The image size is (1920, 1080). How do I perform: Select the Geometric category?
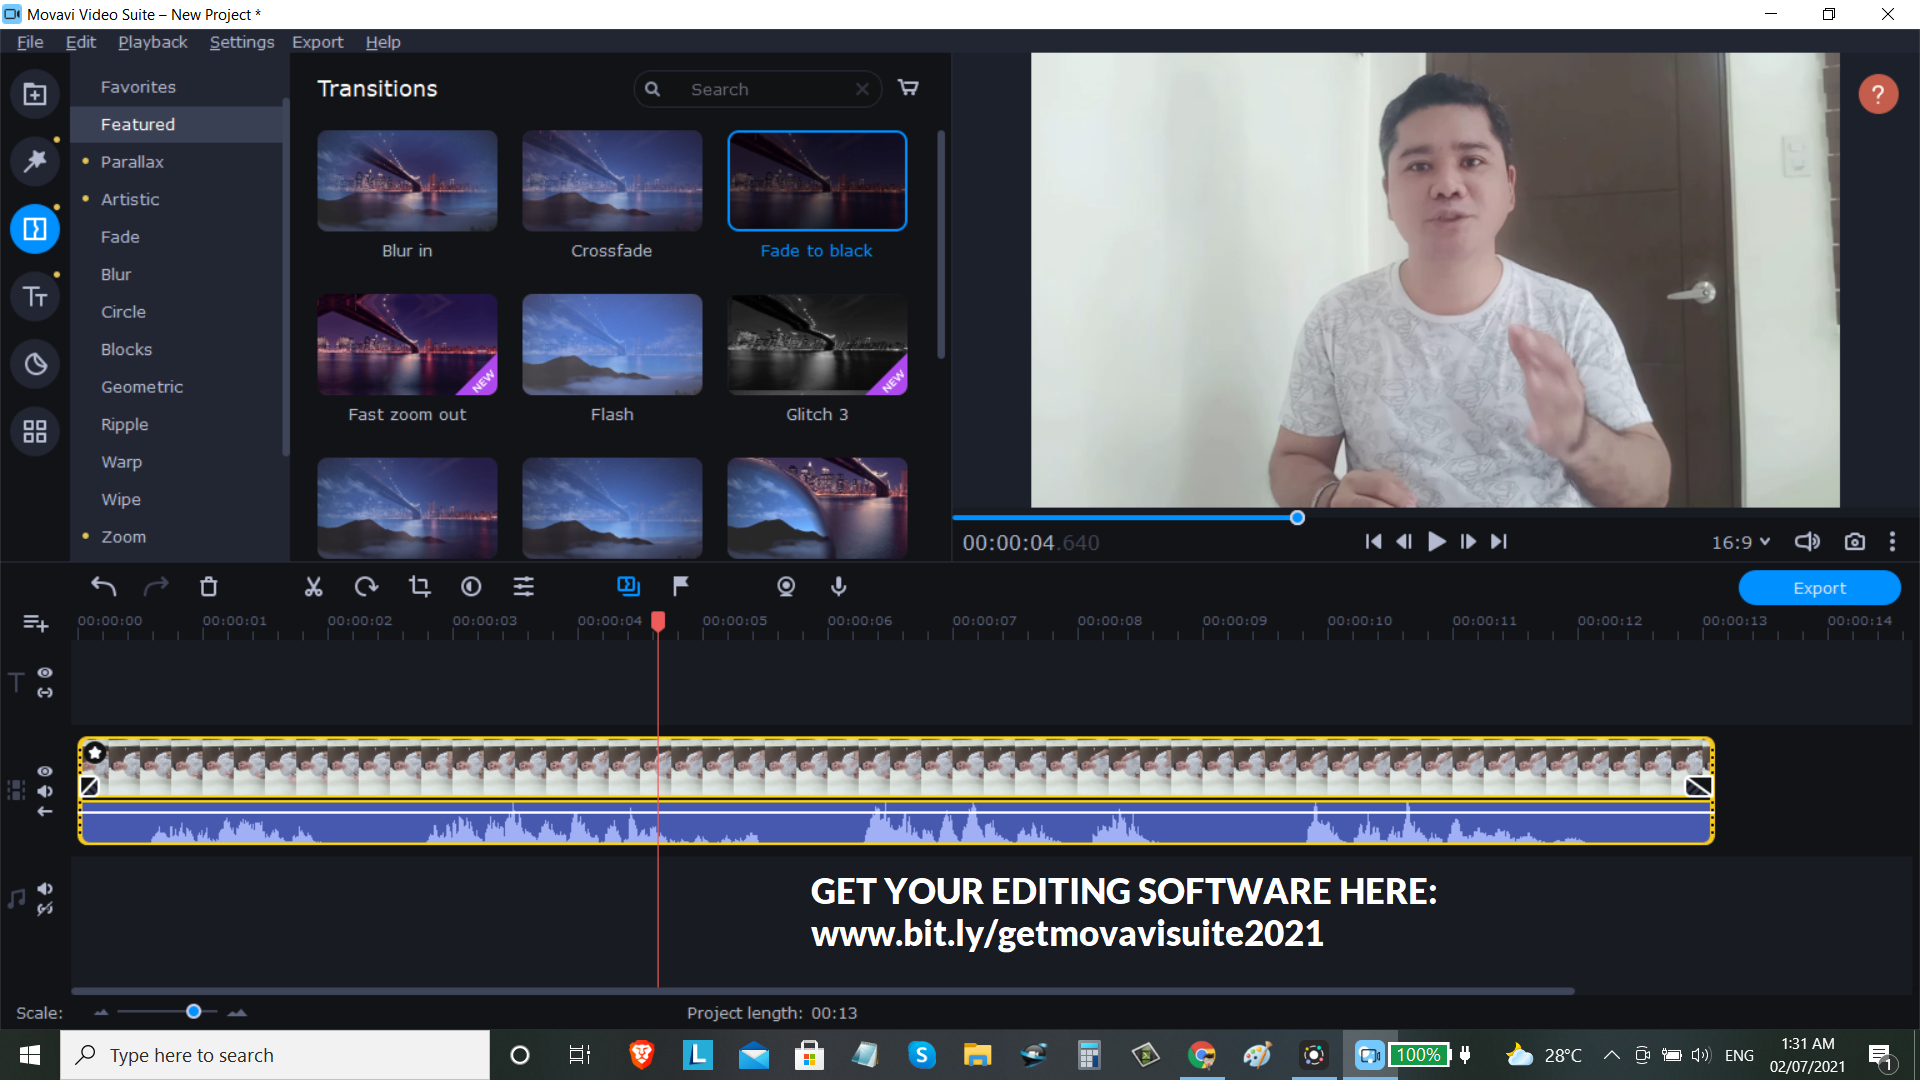tap(142, 387)
